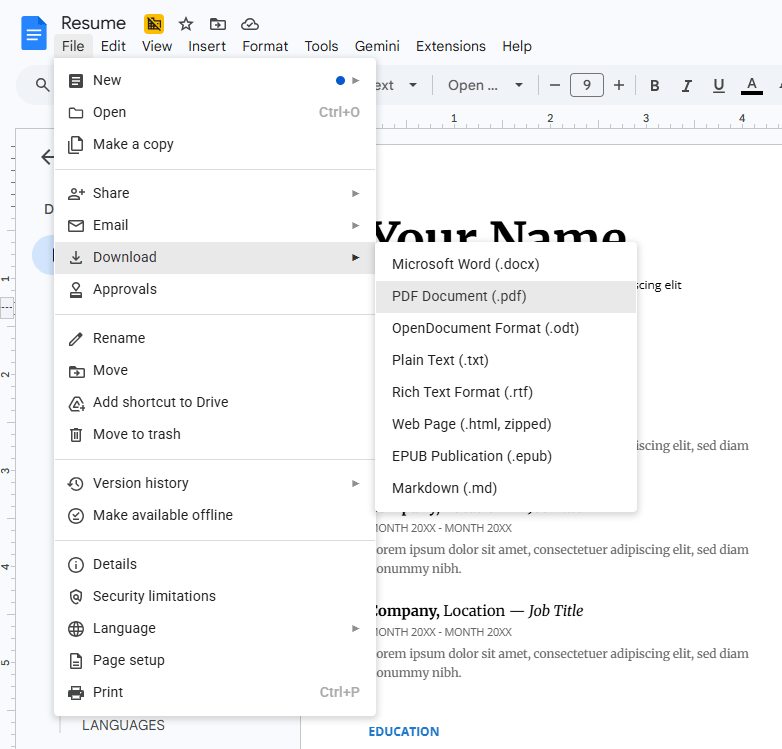This screenshot has width=782, height=749.
Task: Click the search magnifier in toolbar
Action: coord(43,85)
